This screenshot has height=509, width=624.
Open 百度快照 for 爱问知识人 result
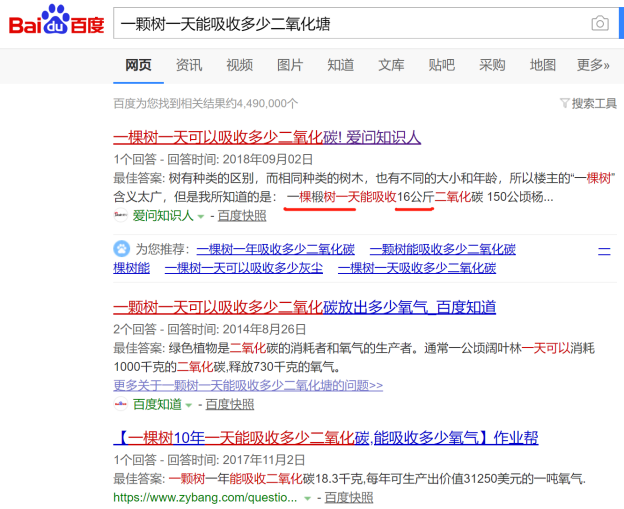click(x=242, y=216)
